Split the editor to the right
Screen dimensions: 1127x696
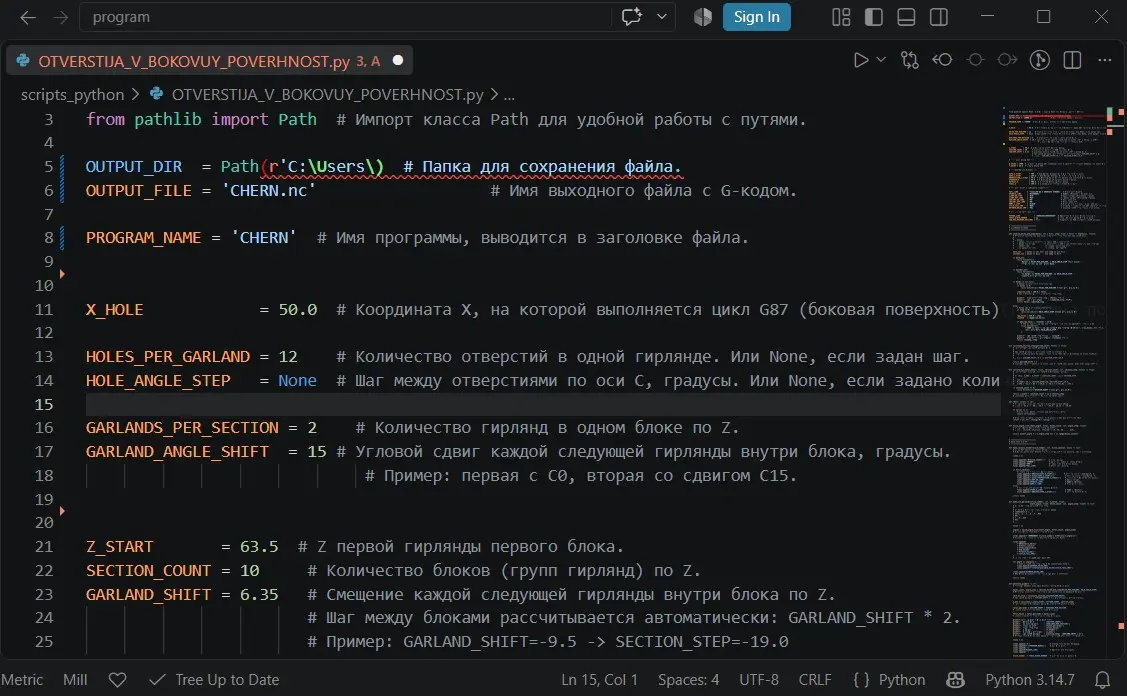click(x=1072, y=60)
